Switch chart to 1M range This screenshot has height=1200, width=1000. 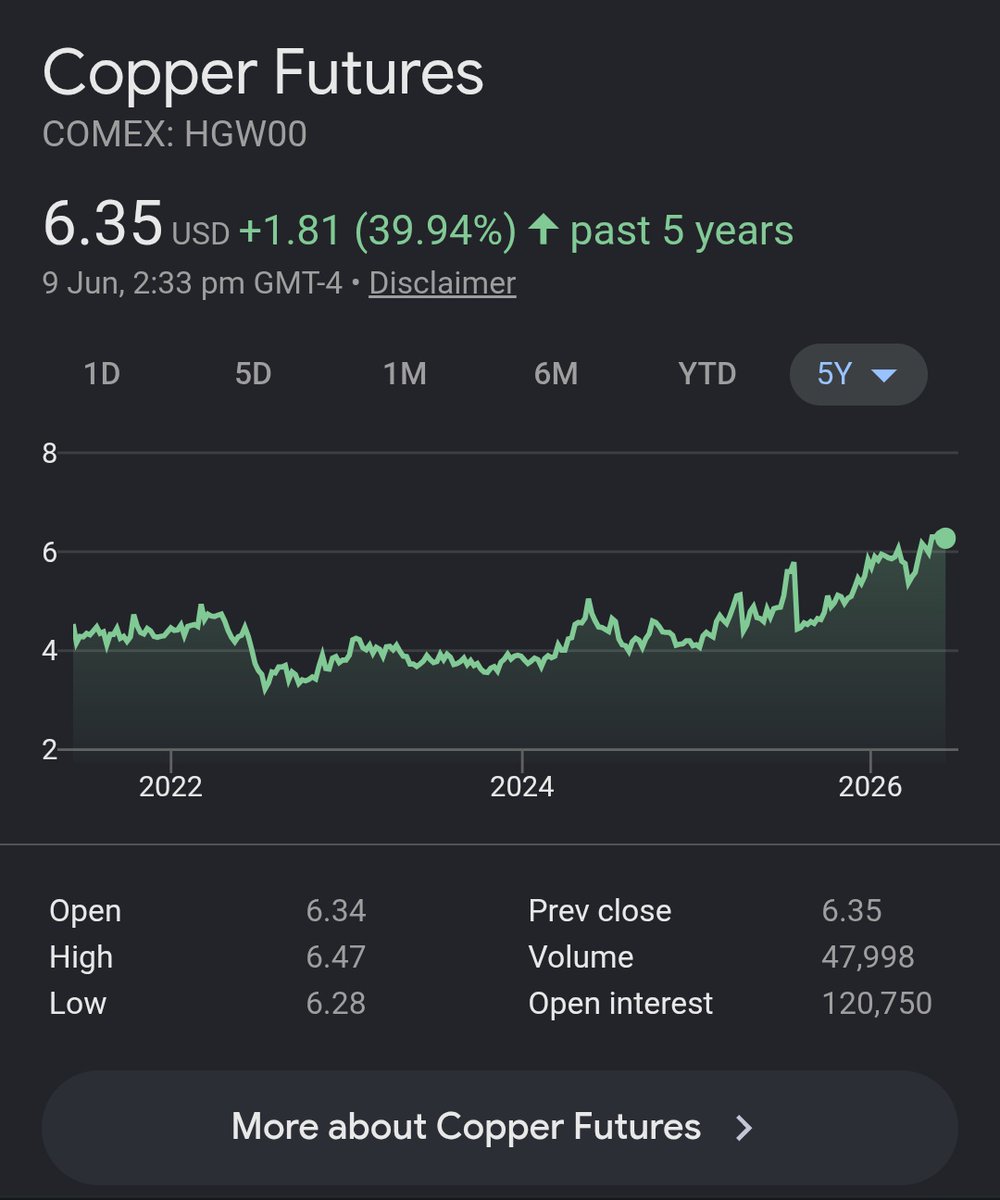(405, 374)
